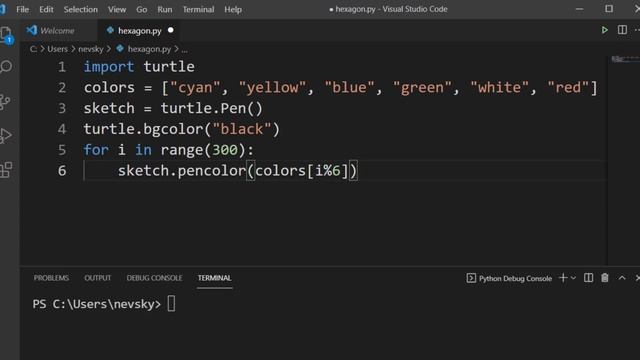Click the "black" string on line 4
The height and width of the screenshot is (360, 640).
pyautogui.click(x=242, y=129)
